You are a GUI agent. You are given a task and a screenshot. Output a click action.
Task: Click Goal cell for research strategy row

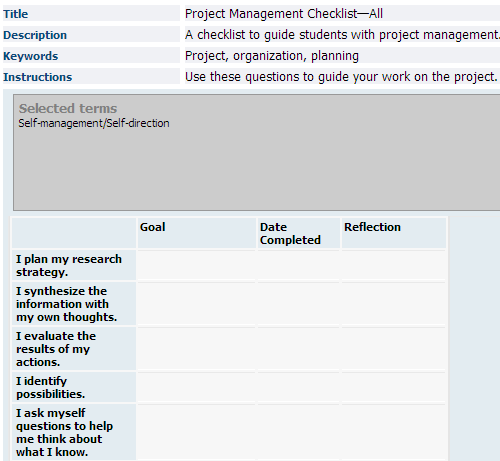196,265
